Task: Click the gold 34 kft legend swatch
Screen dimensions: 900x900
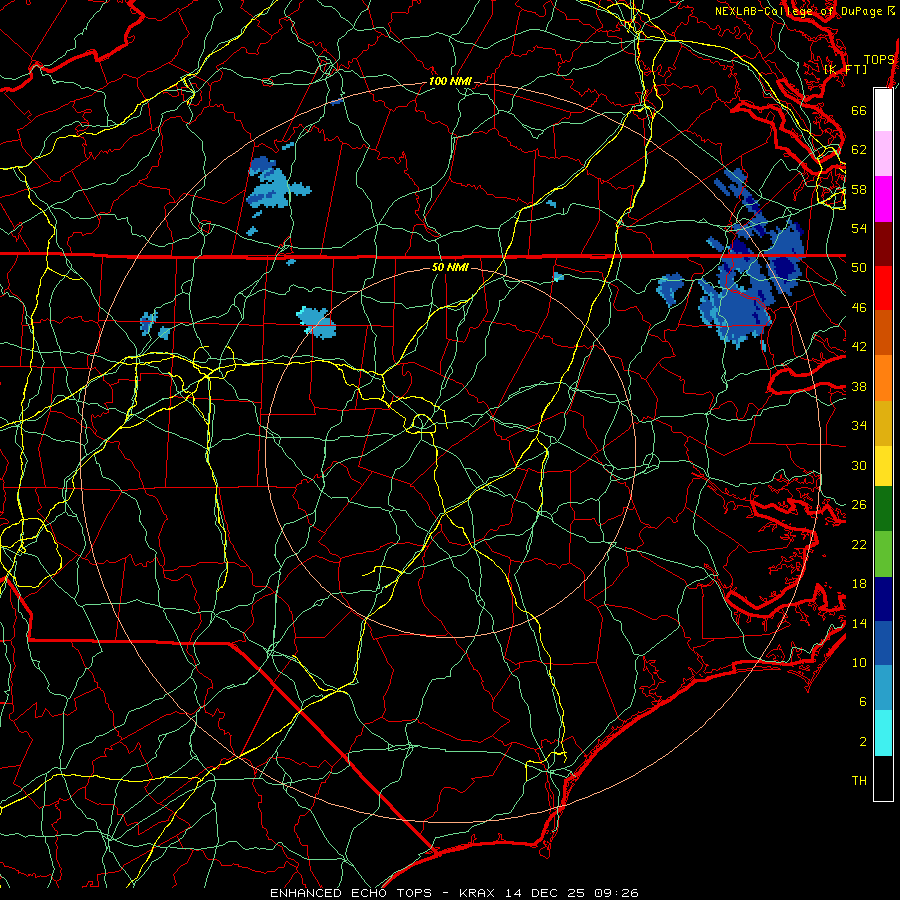Action: click(x=883, y=423)
